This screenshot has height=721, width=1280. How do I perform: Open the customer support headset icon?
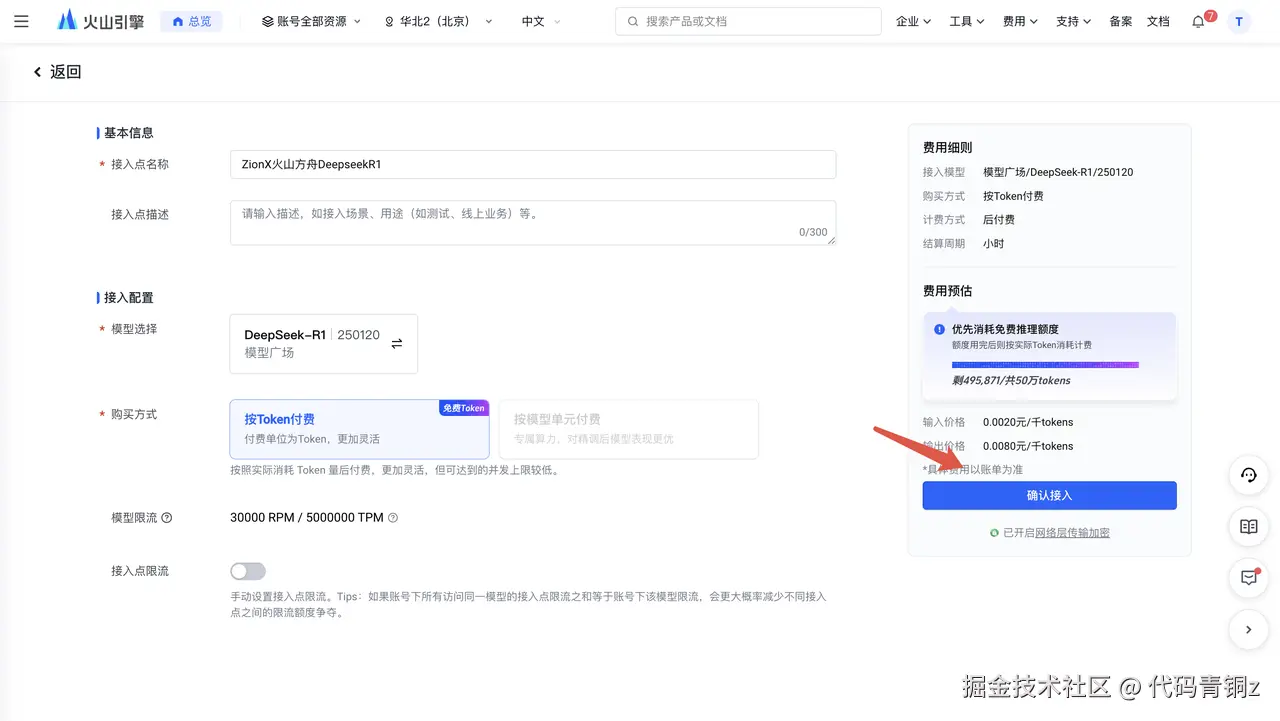1248,475
